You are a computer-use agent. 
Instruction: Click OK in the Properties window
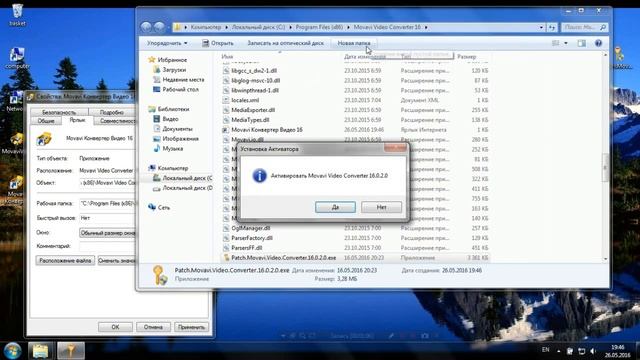tap(115, 327)
